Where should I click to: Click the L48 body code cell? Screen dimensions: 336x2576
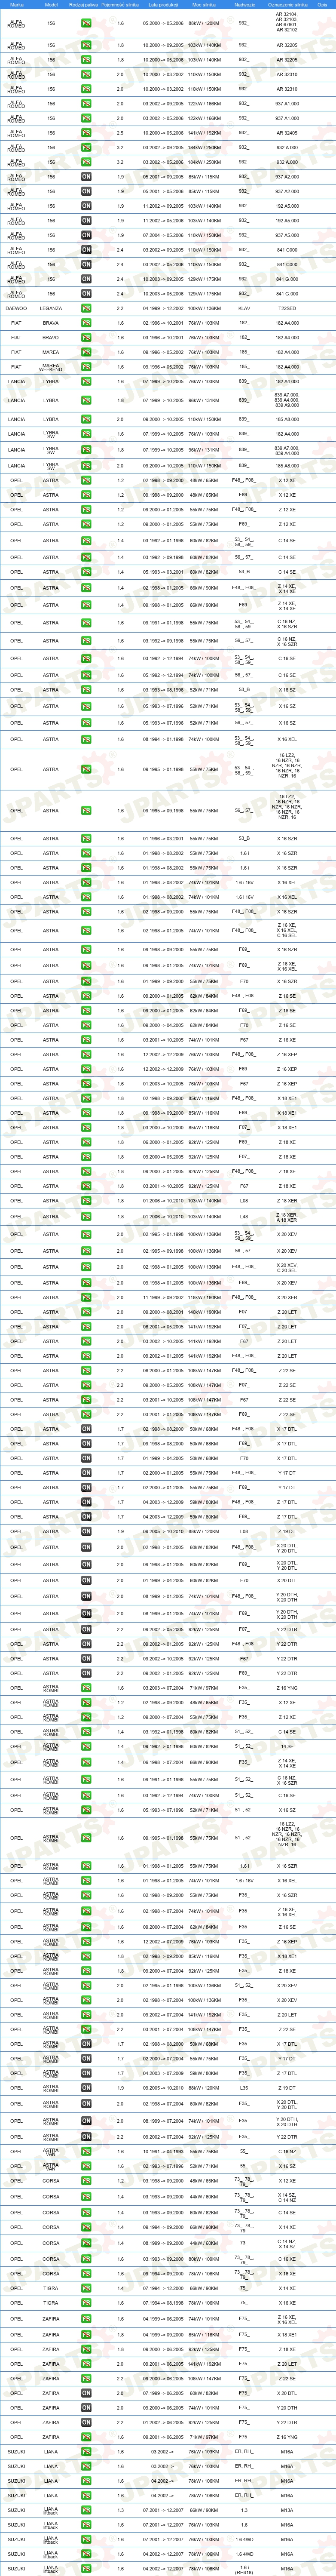(244, 1217)
